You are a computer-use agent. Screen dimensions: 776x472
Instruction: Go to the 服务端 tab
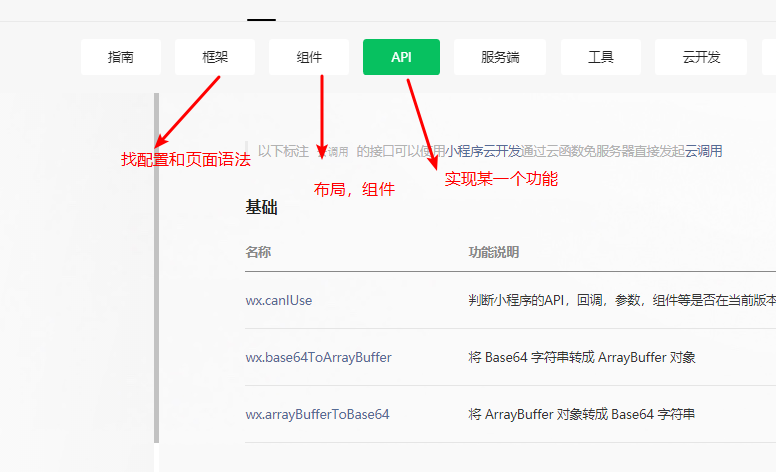point(500,57)
